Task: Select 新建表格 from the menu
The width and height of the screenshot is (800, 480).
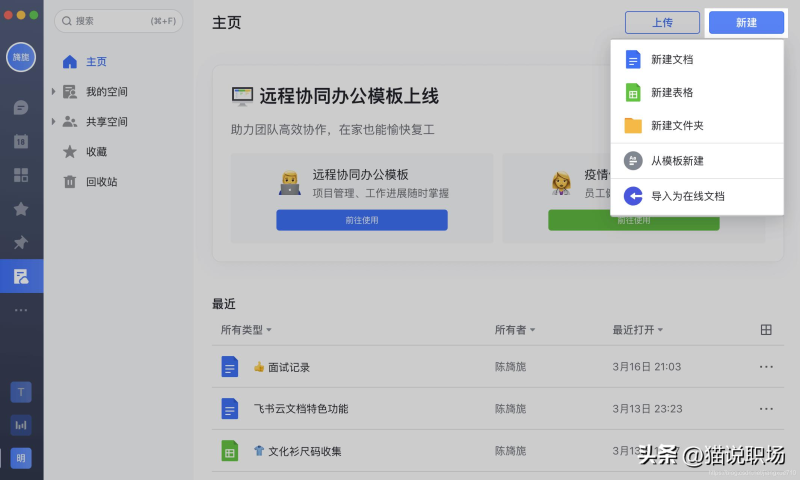Action: click(x=672, y=93)
